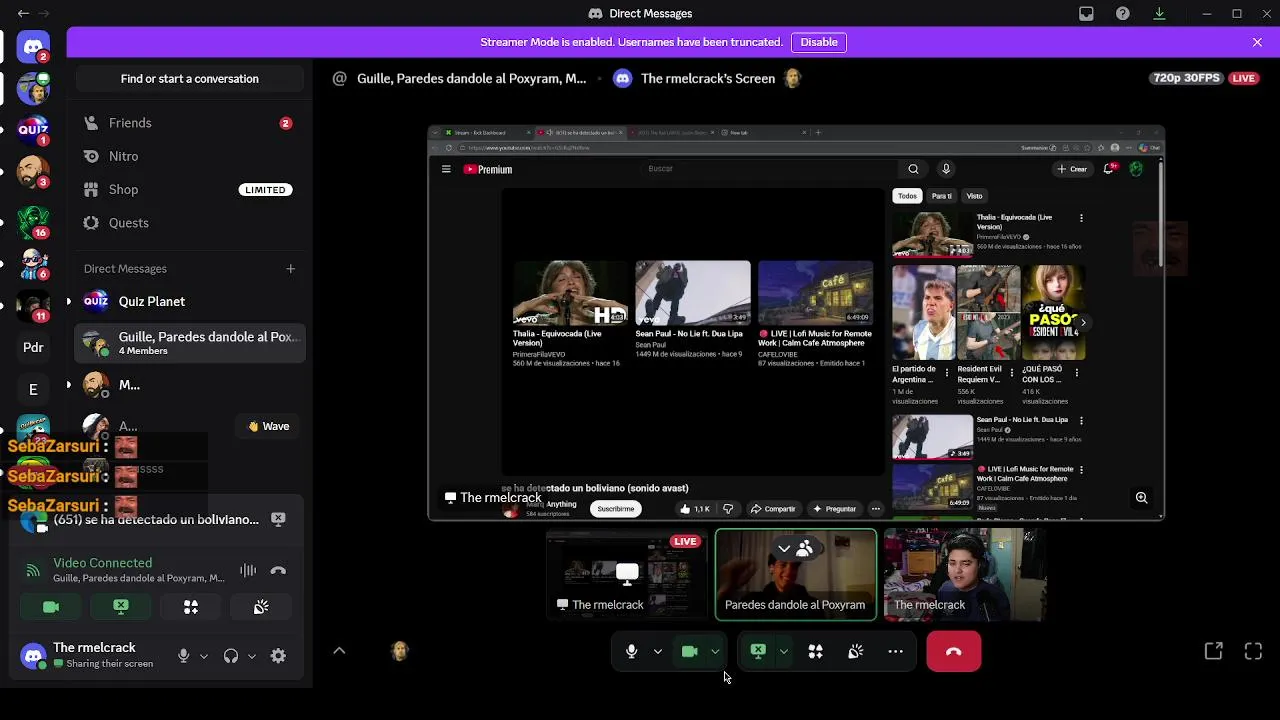This screenshot has width=1280, height=720.
Task: Toggle noise suppression waveform icon
Action: [248, 570]
